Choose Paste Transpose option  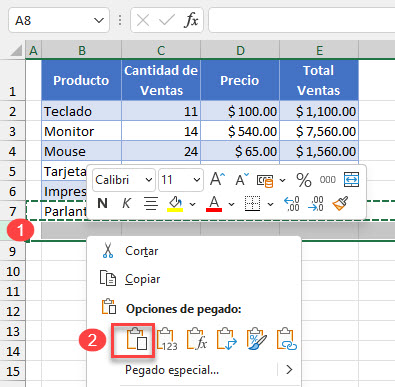pyautogui.click(x=227, y=339)
